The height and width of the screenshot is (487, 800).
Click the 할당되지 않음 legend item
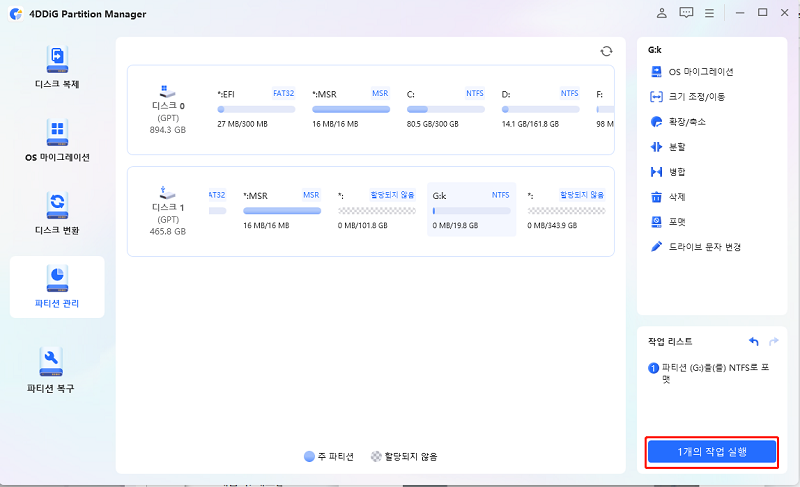404,456
